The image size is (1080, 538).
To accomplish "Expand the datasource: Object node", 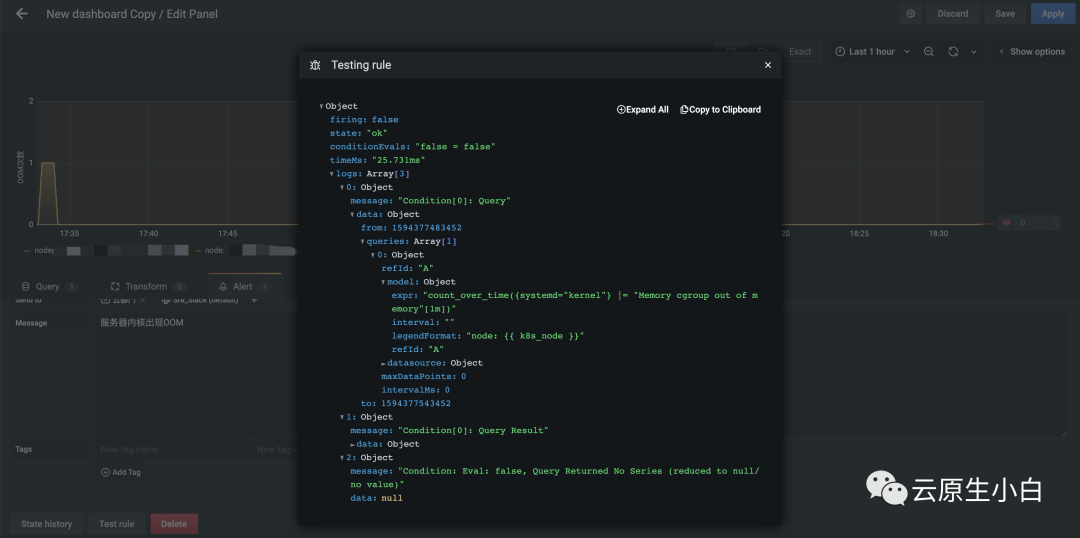I will click(x=384, y=363).
